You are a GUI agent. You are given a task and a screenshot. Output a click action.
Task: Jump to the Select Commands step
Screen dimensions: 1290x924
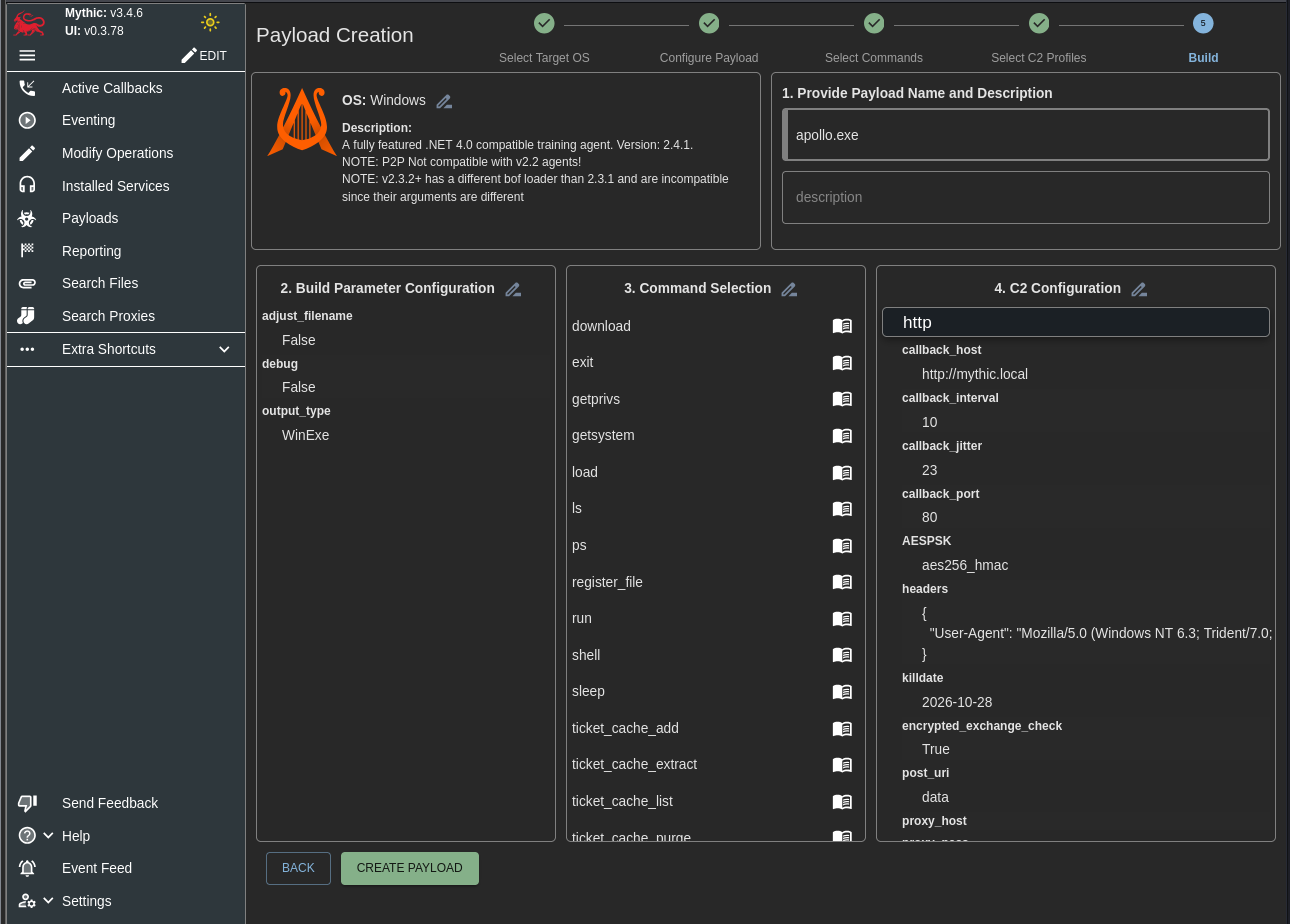pyautogui.click(x=874, y=23)
